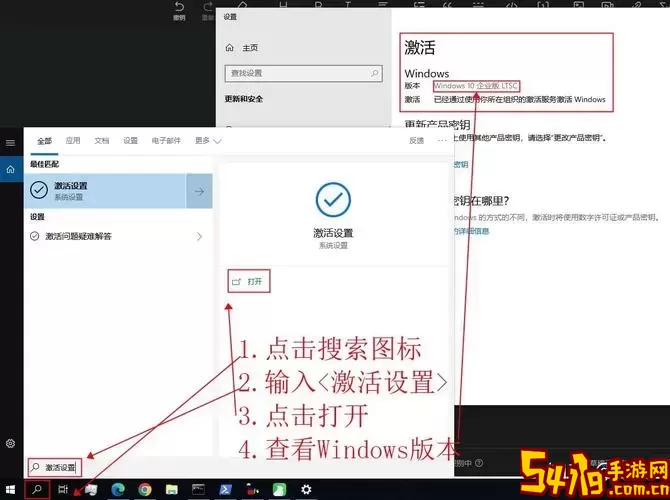Open the terminal window icon in the taskbar
Viewport: 670px width, 500px height.
click(x=198, y=489)
